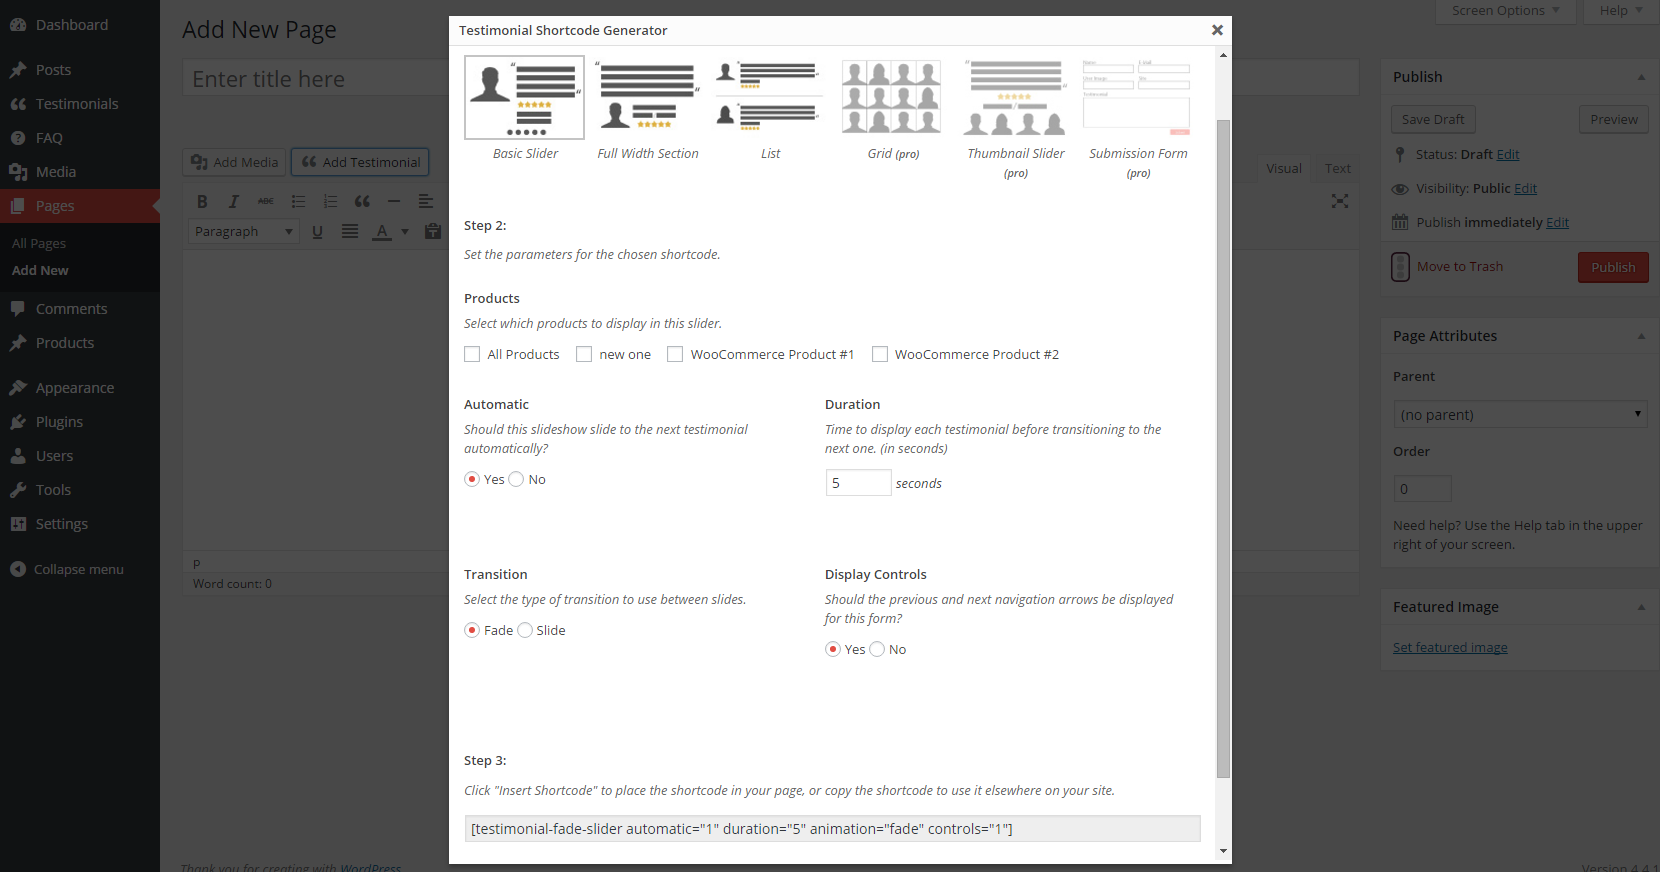Viewport: 1660px width, 872px height.
Task: Click the Save Draft button
Action: pos(1433,119)
